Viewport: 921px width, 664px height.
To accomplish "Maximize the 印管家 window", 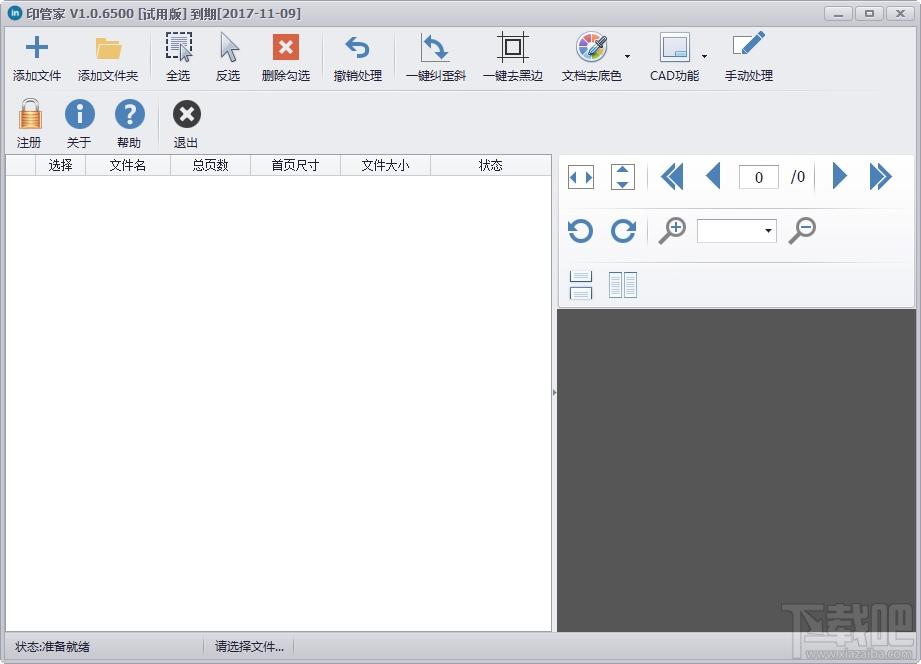I will point(869,13).
